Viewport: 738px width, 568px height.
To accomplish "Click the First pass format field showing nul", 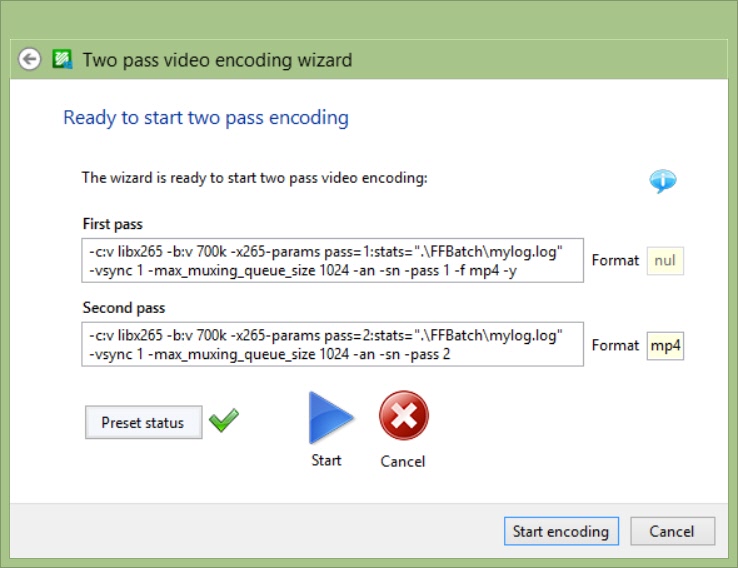I will pyautogui.click(x=665, y=261).
